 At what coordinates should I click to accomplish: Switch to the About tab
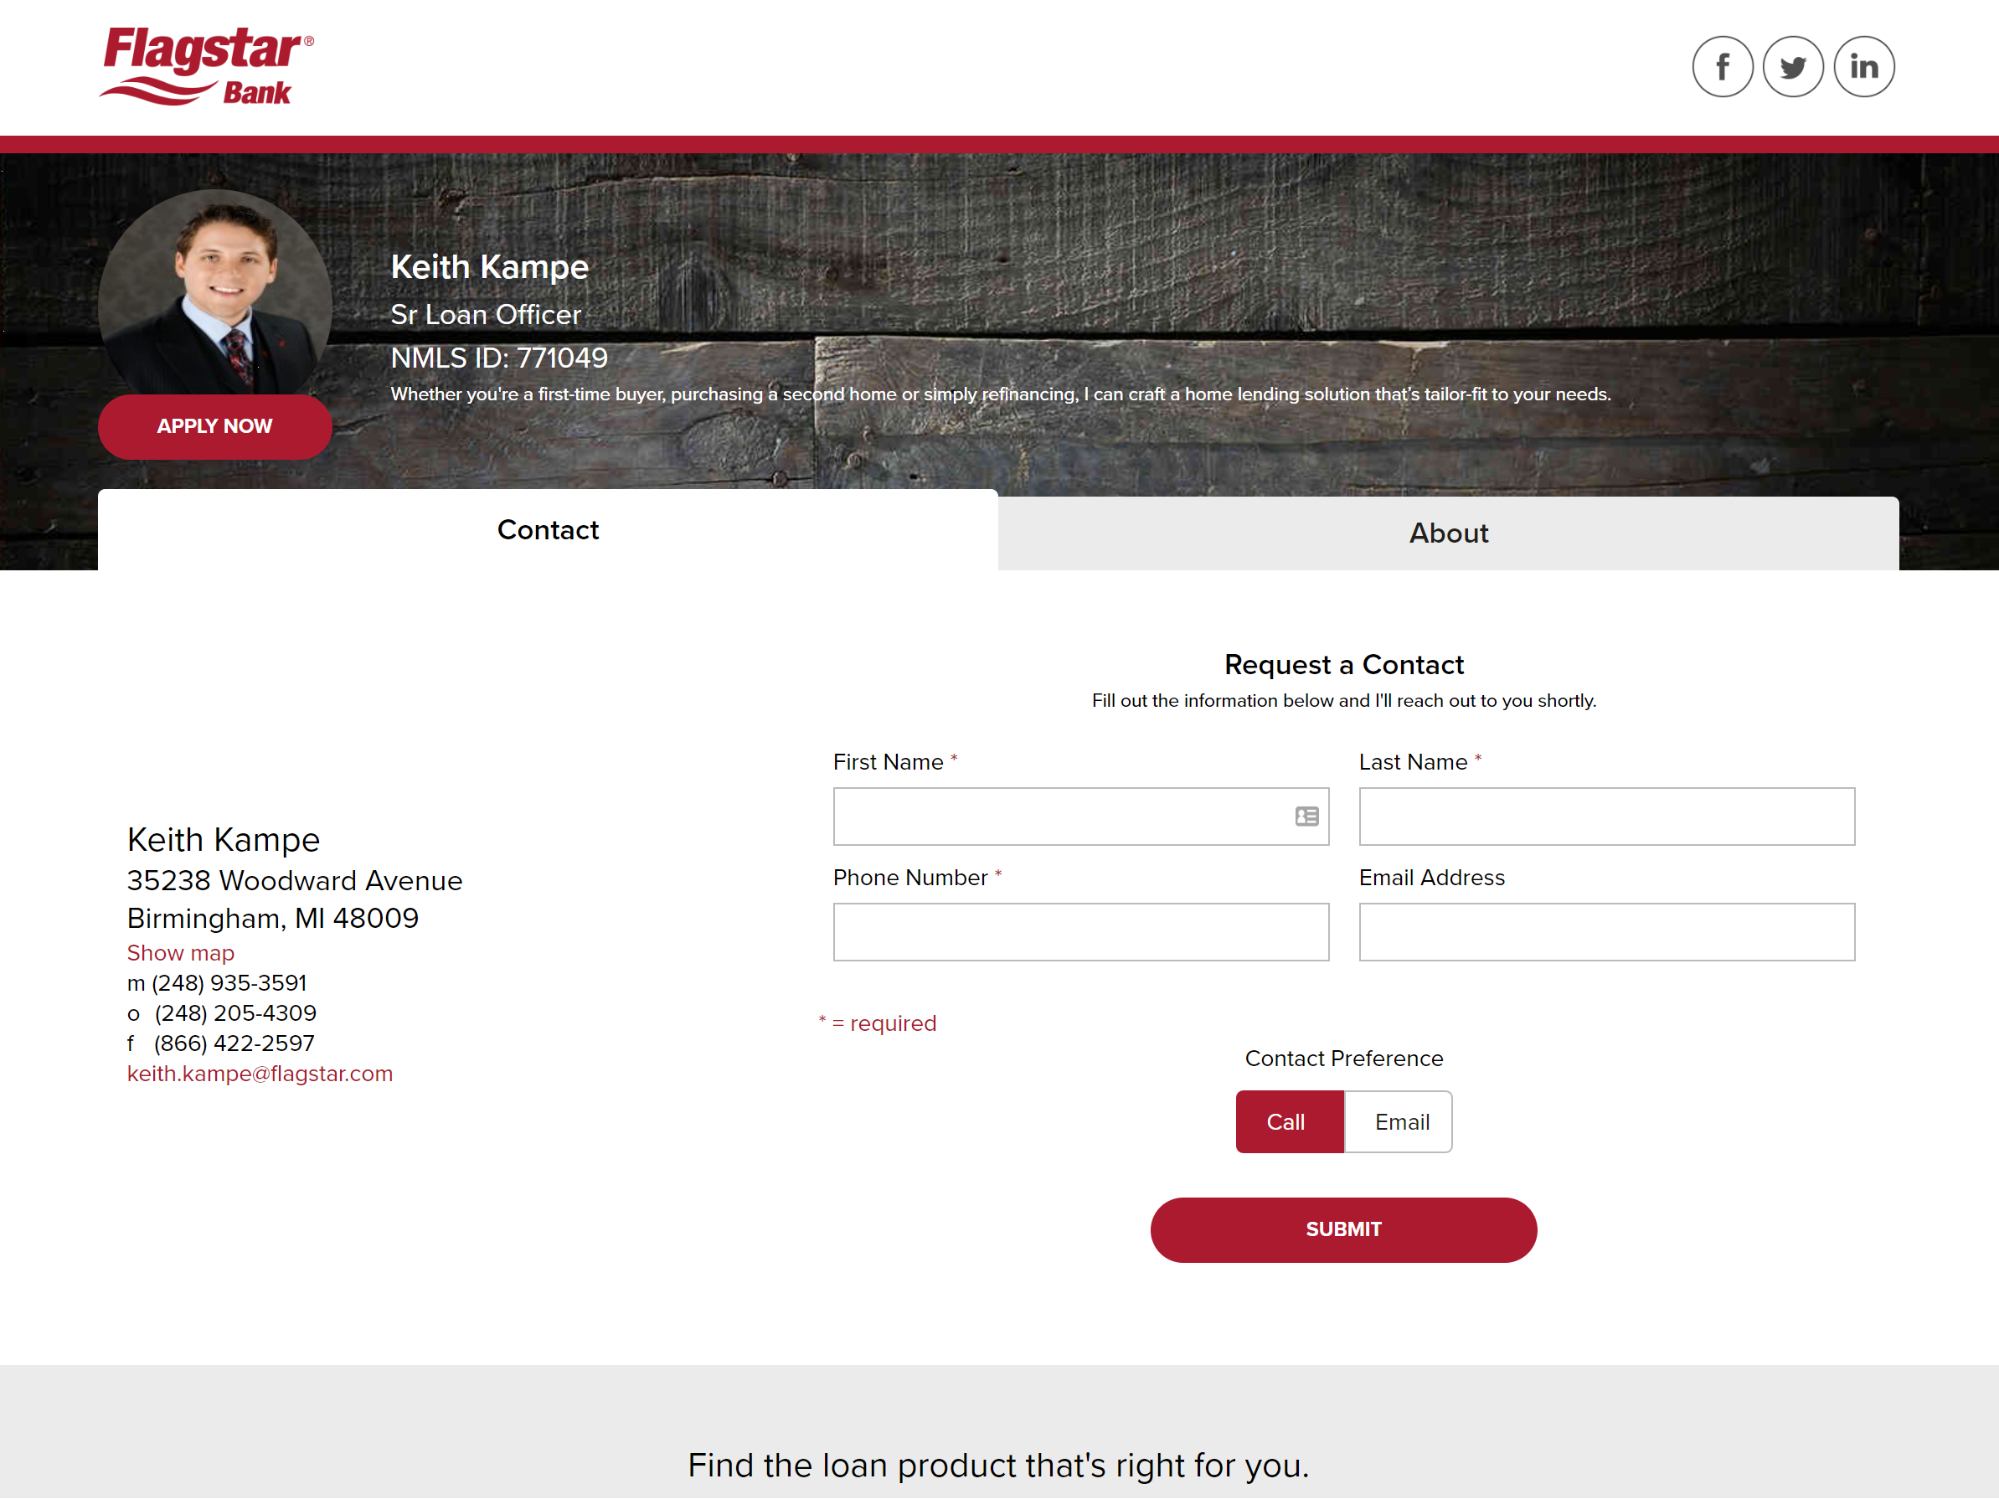pos(1448,533)
